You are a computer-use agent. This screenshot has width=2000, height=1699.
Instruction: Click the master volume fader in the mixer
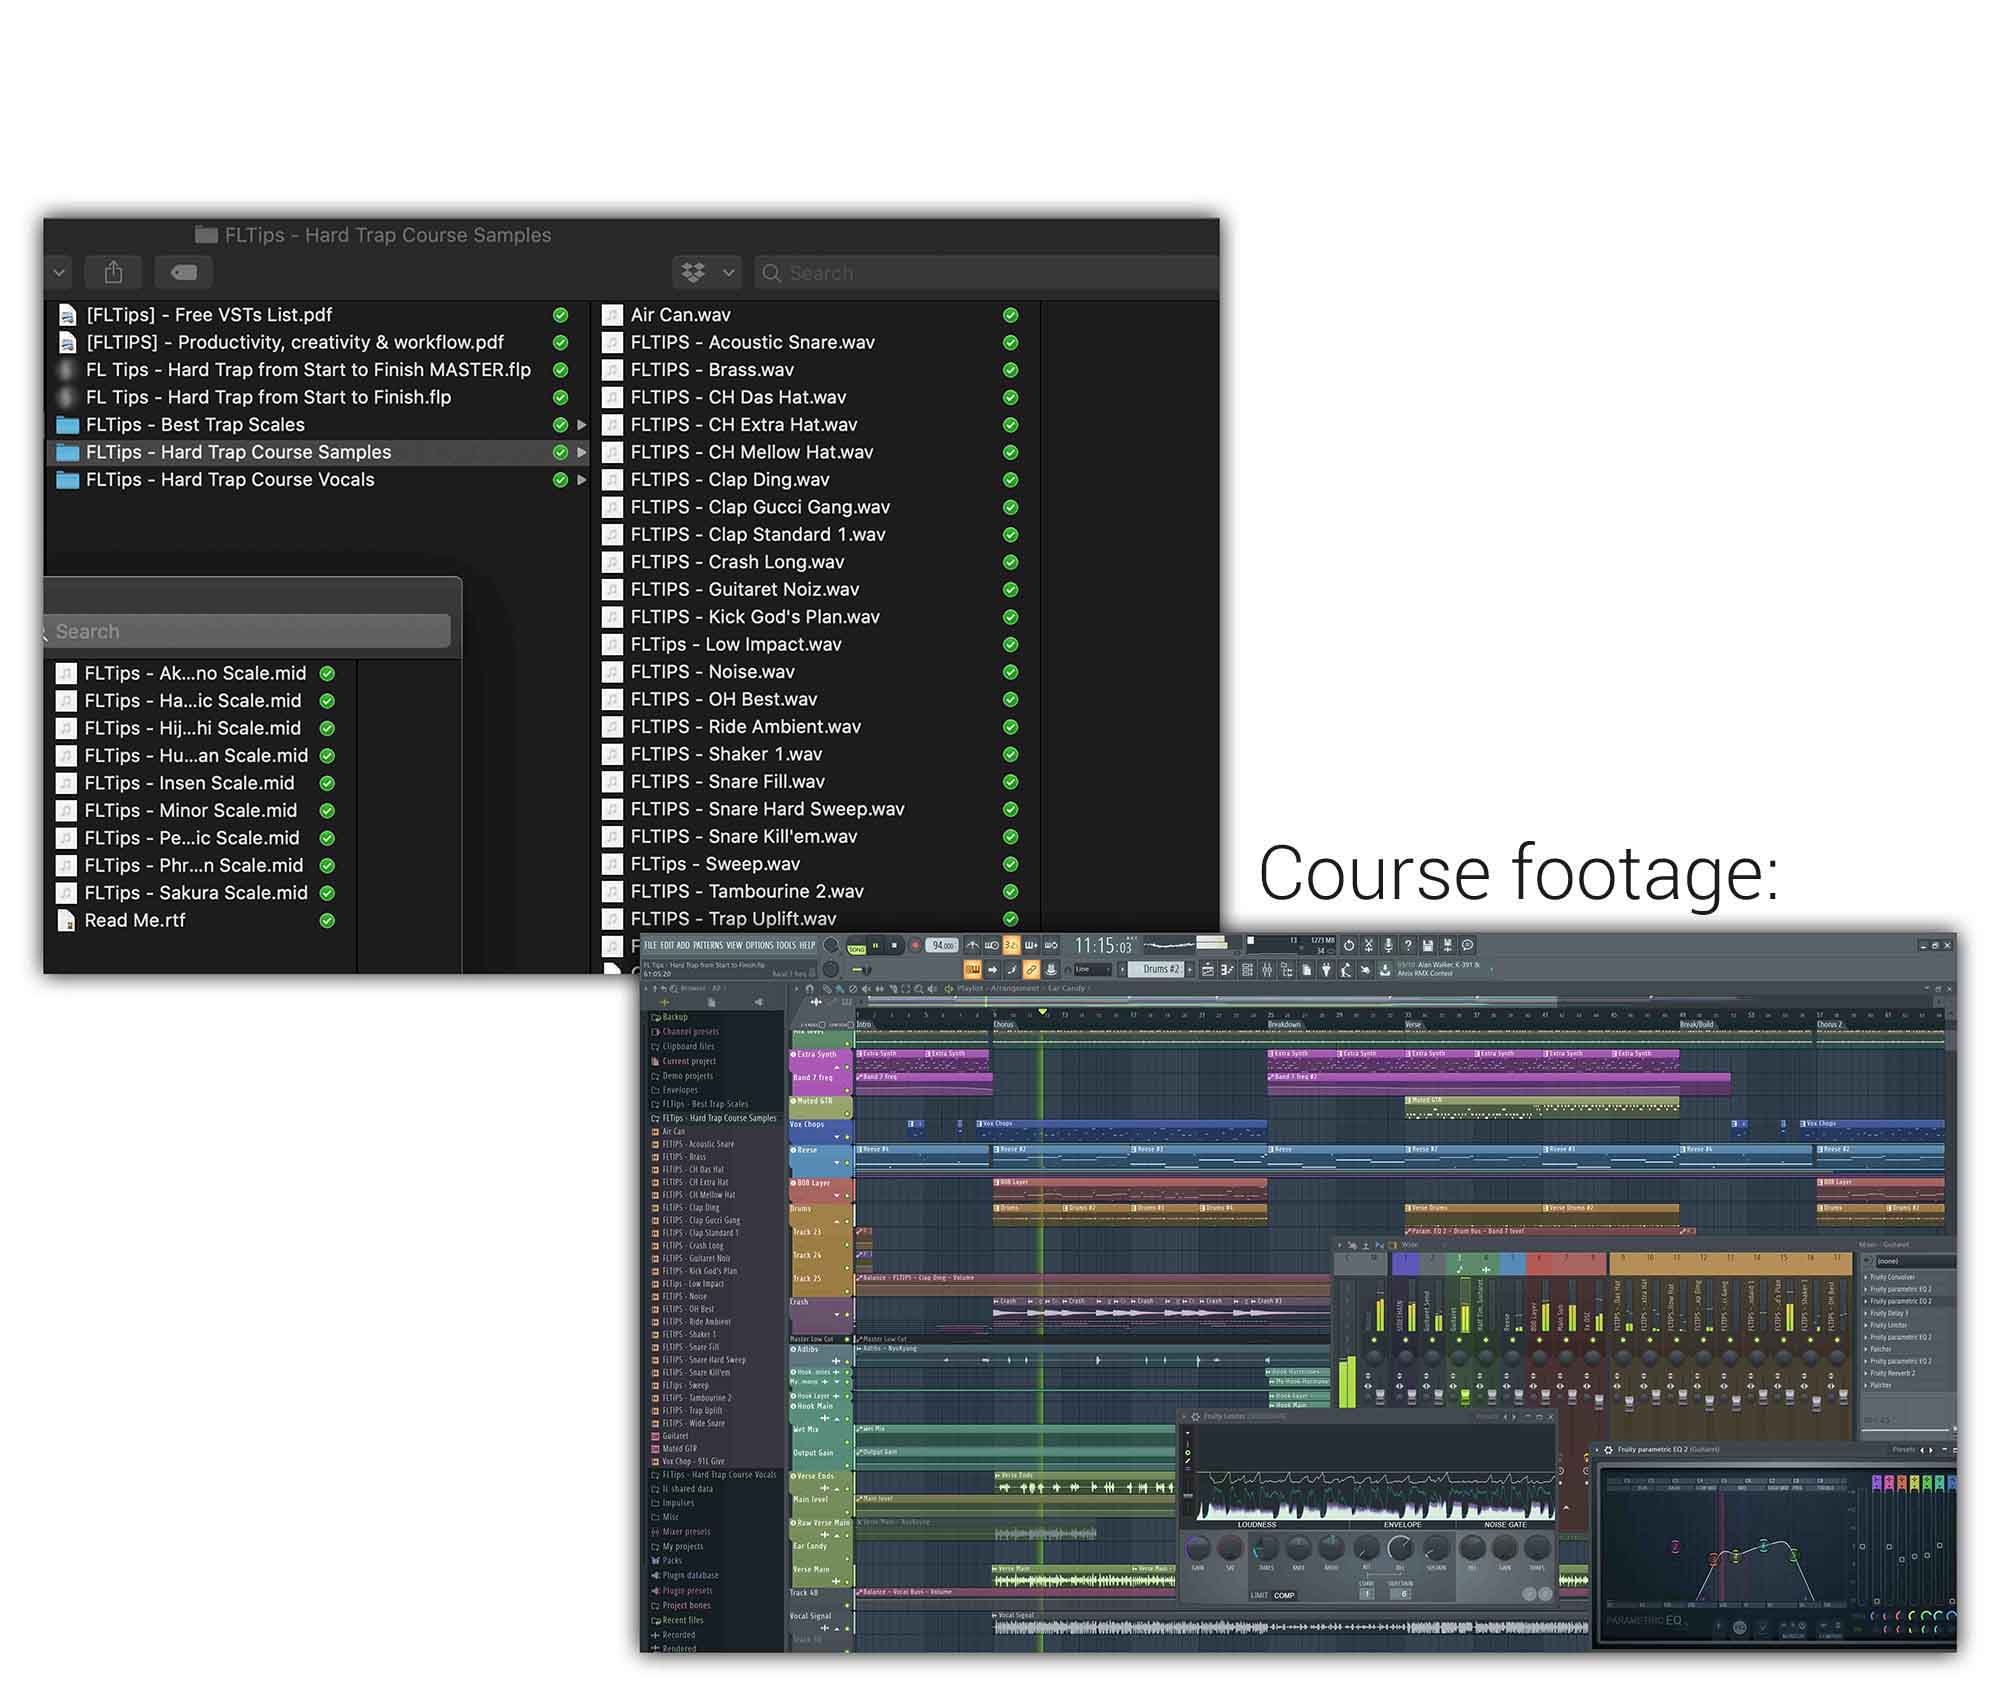1380,1396
